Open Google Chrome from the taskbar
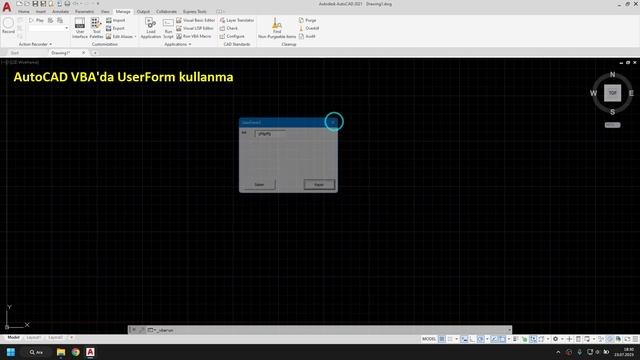 76,352
